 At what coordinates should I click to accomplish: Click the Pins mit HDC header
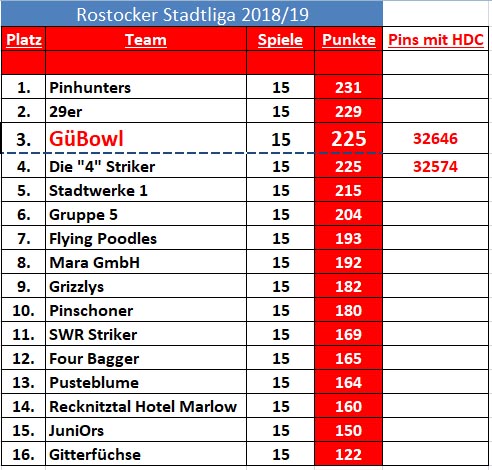coord(436,39)
